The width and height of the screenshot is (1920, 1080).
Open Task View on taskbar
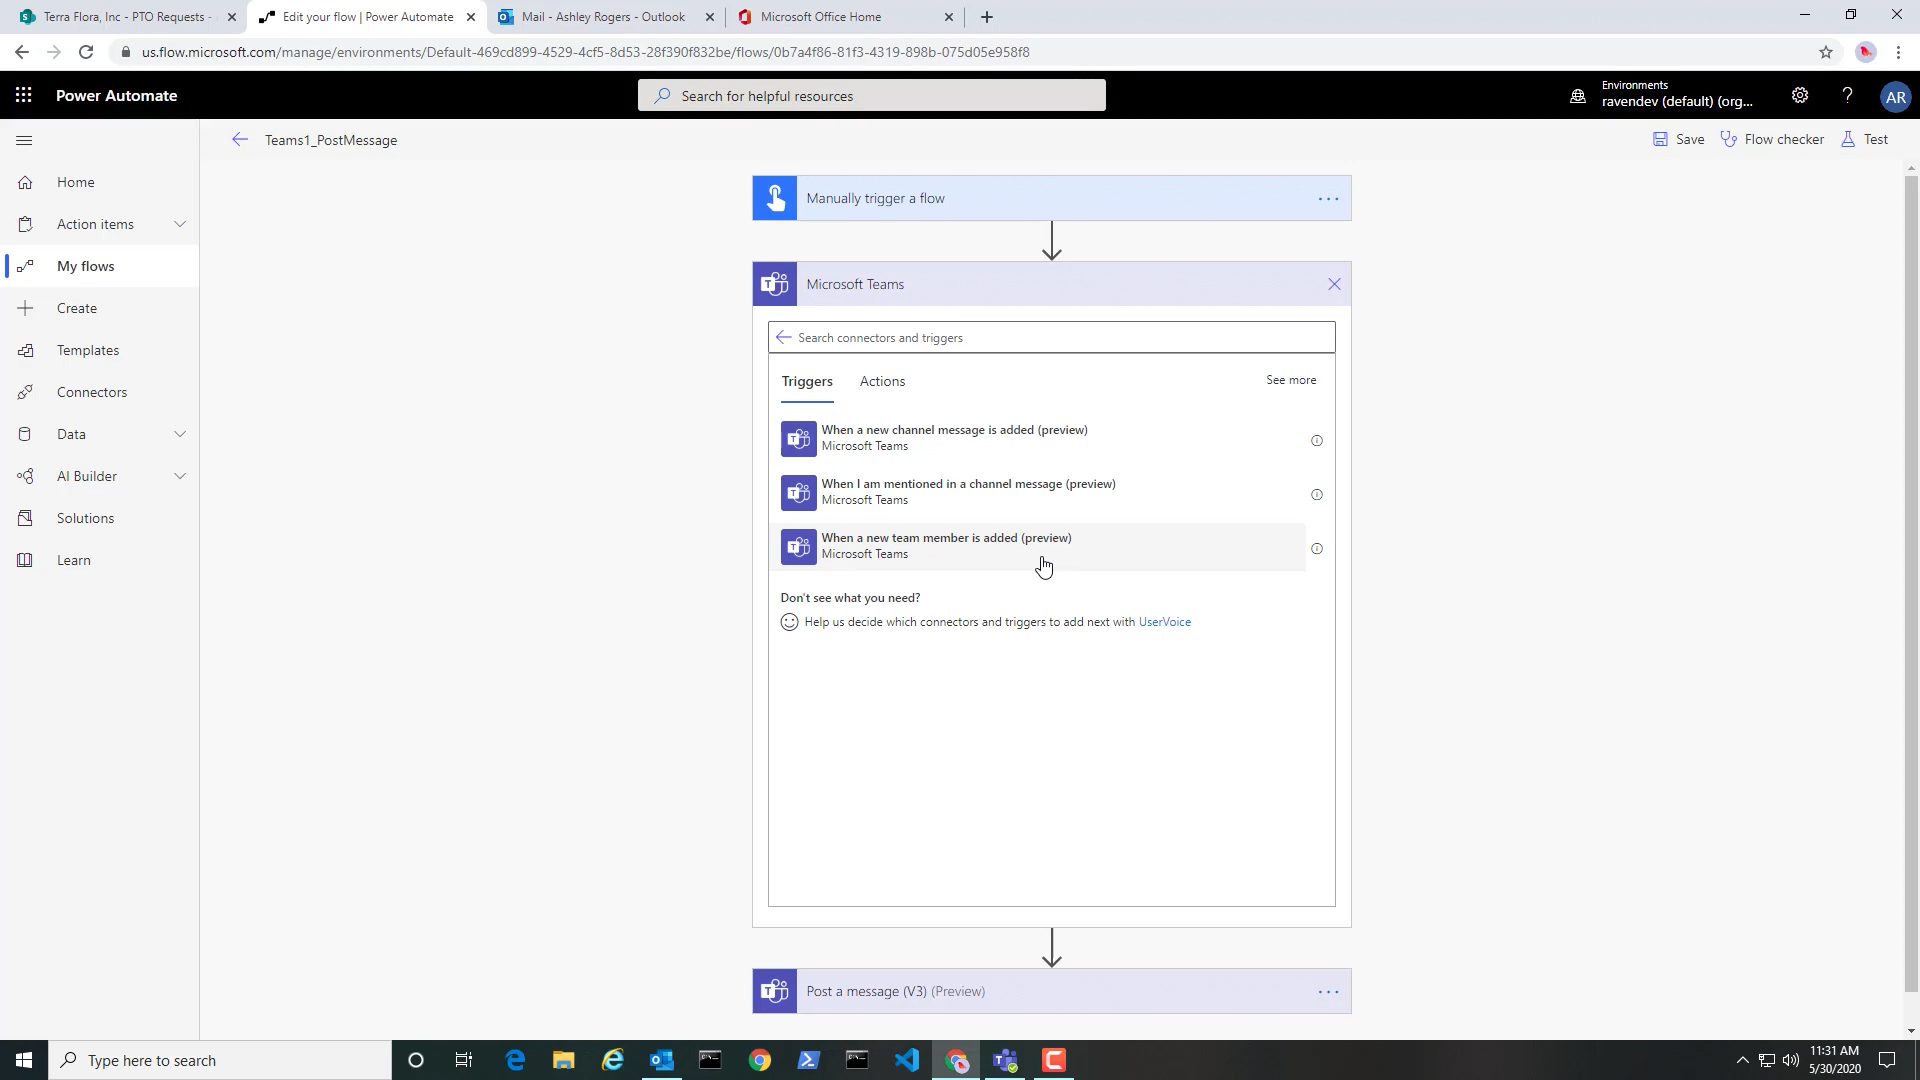[x=464, y=1060]
